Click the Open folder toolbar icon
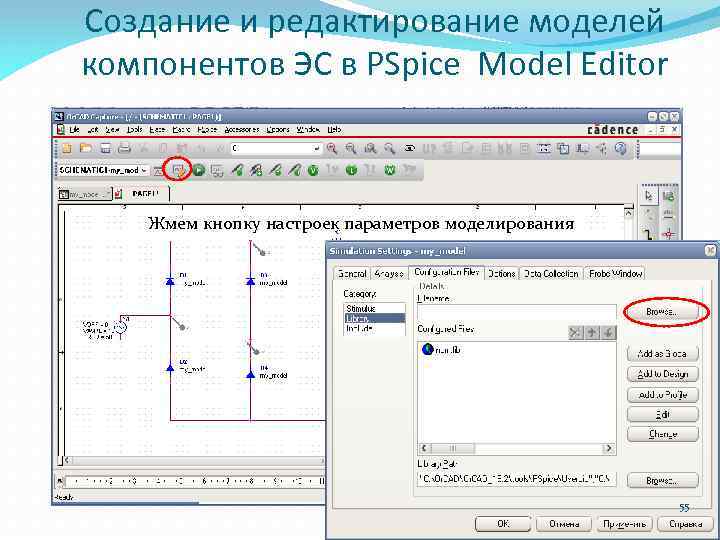 coord(86,148)
